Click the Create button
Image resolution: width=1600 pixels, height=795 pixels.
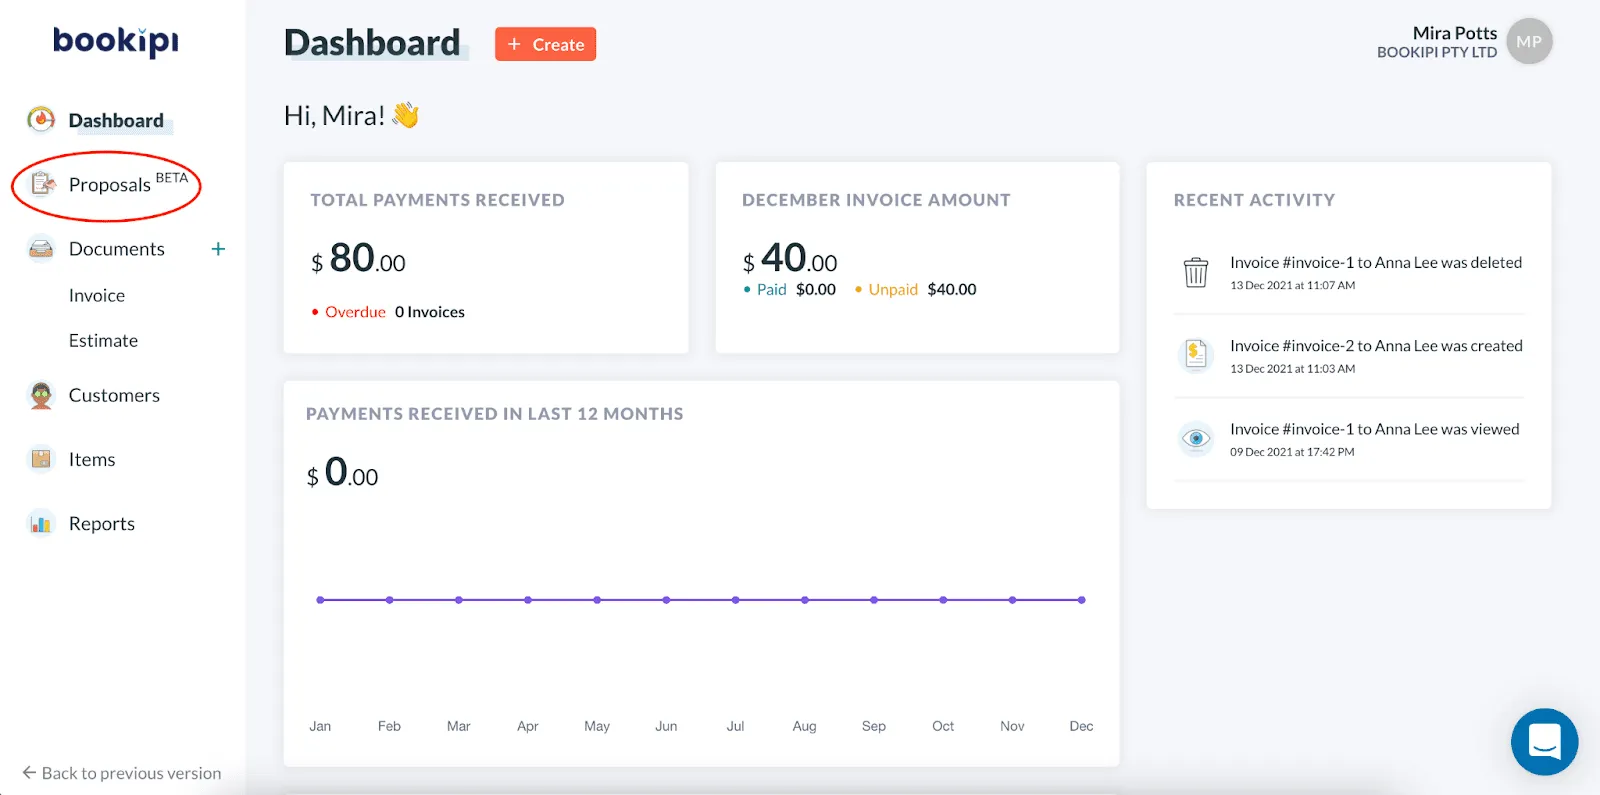coord(545,44)
